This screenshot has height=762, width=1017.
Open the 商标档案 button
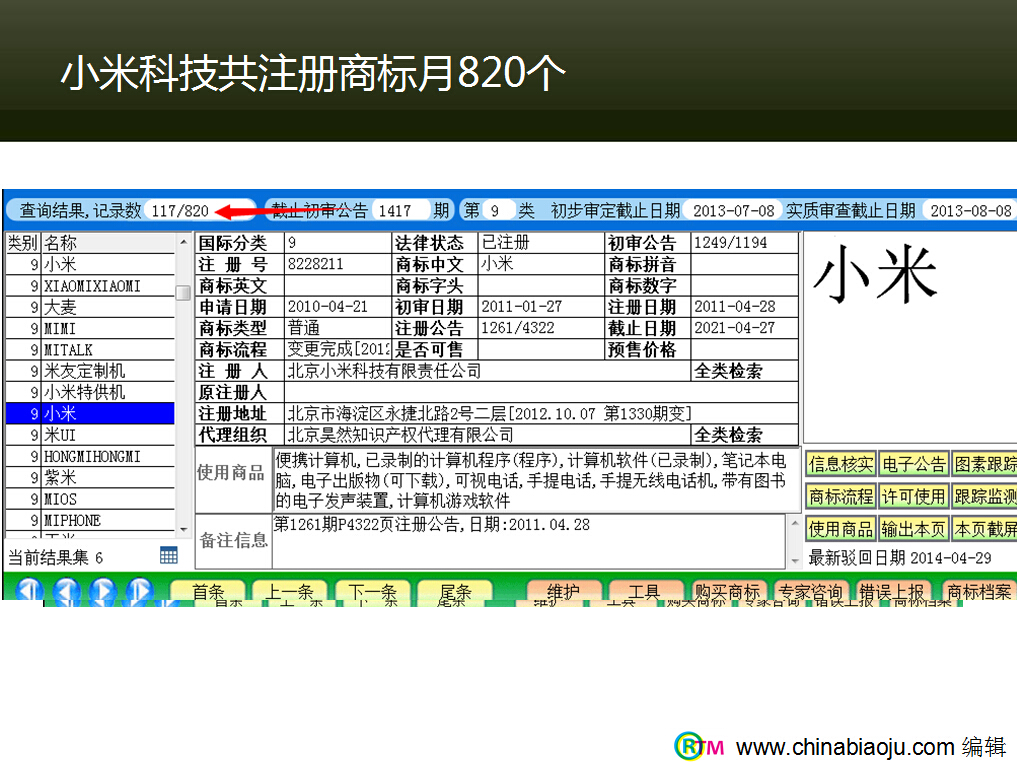coord(979,591)
